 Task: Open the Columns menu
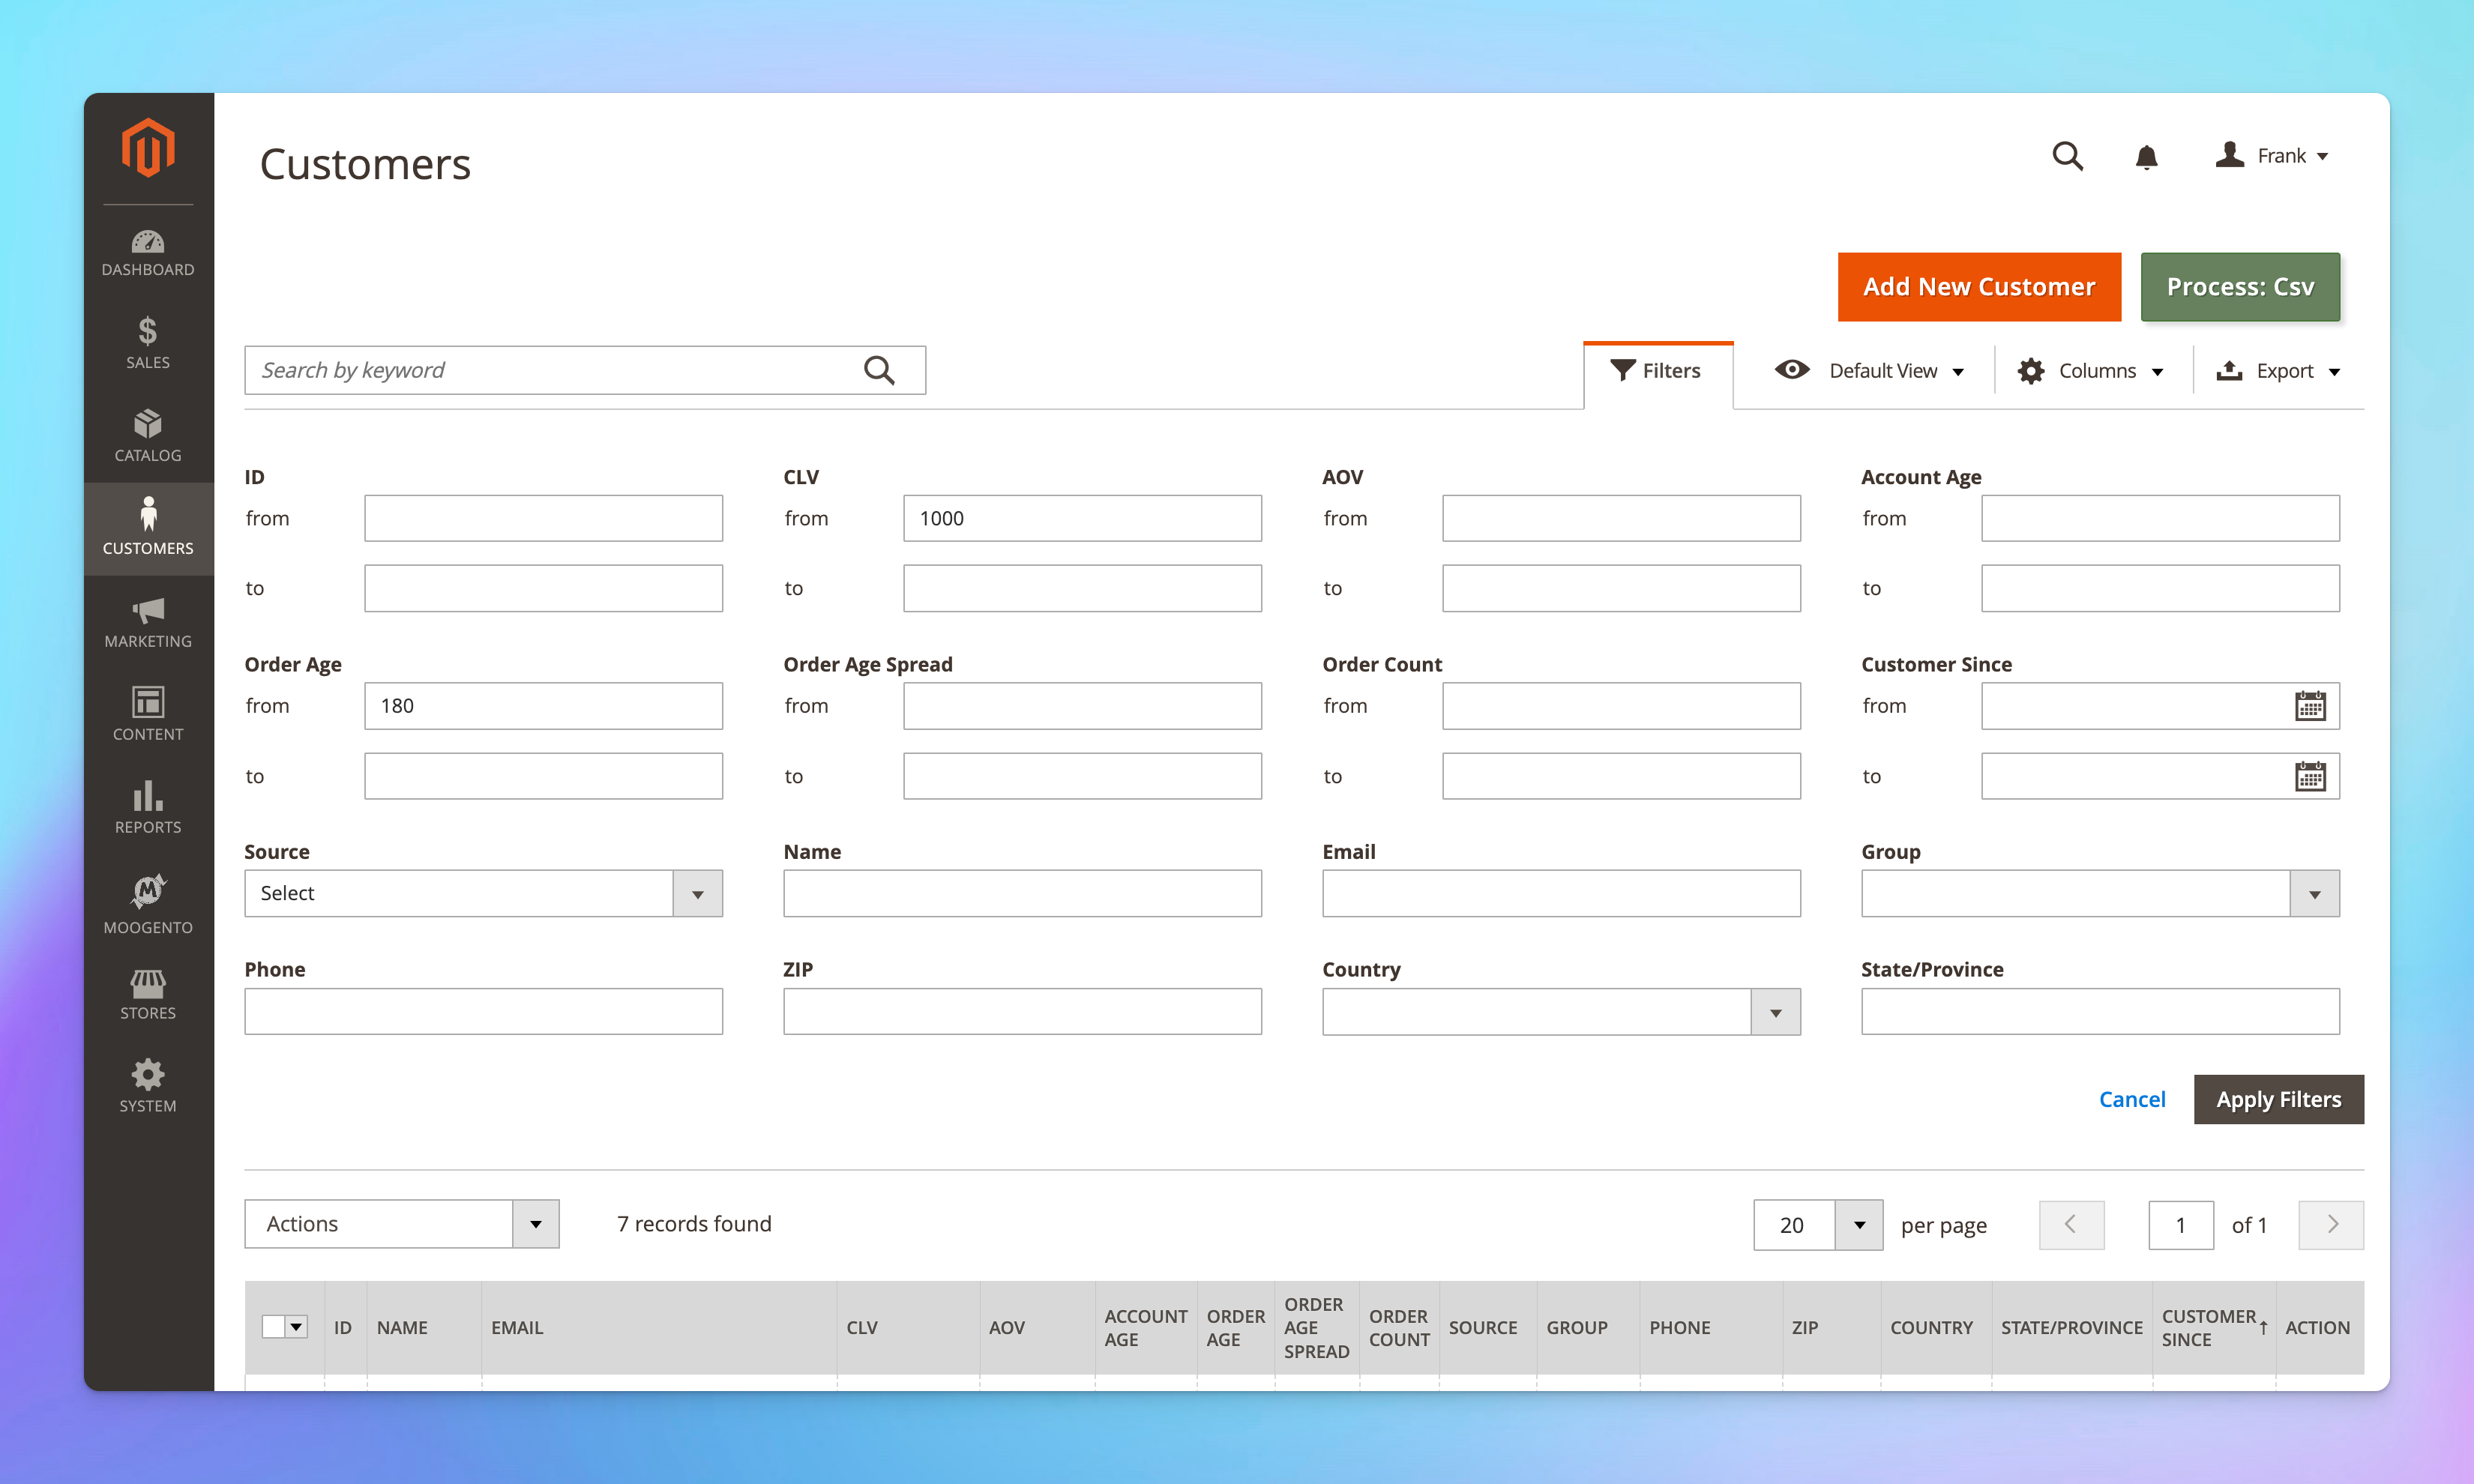point(2092,371)
